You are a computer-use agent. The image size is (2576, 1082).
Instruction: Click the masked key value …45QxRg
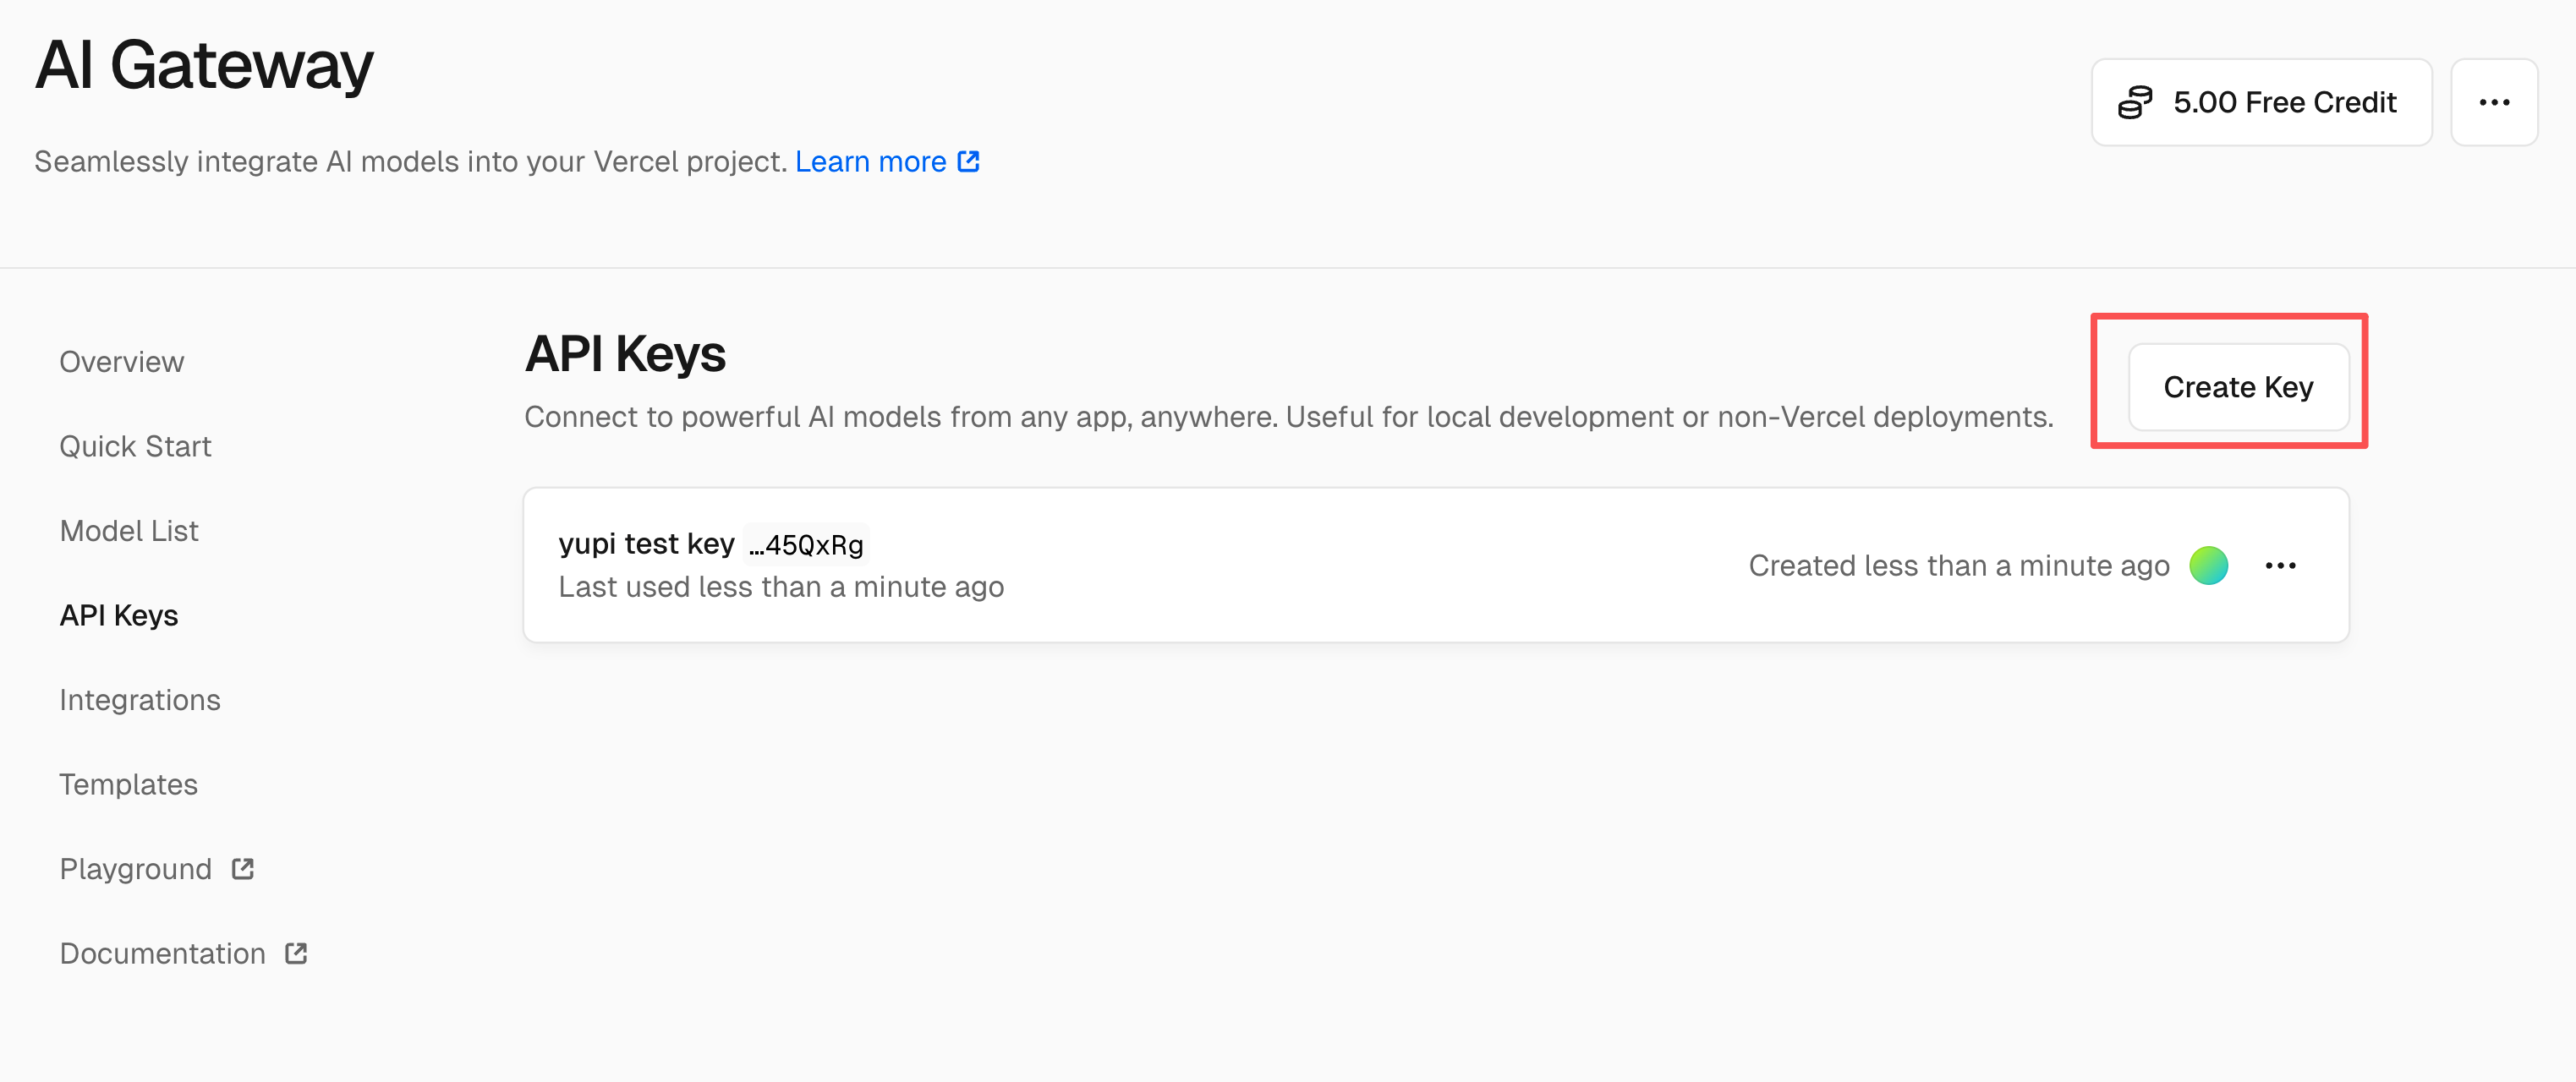[806, 545]
